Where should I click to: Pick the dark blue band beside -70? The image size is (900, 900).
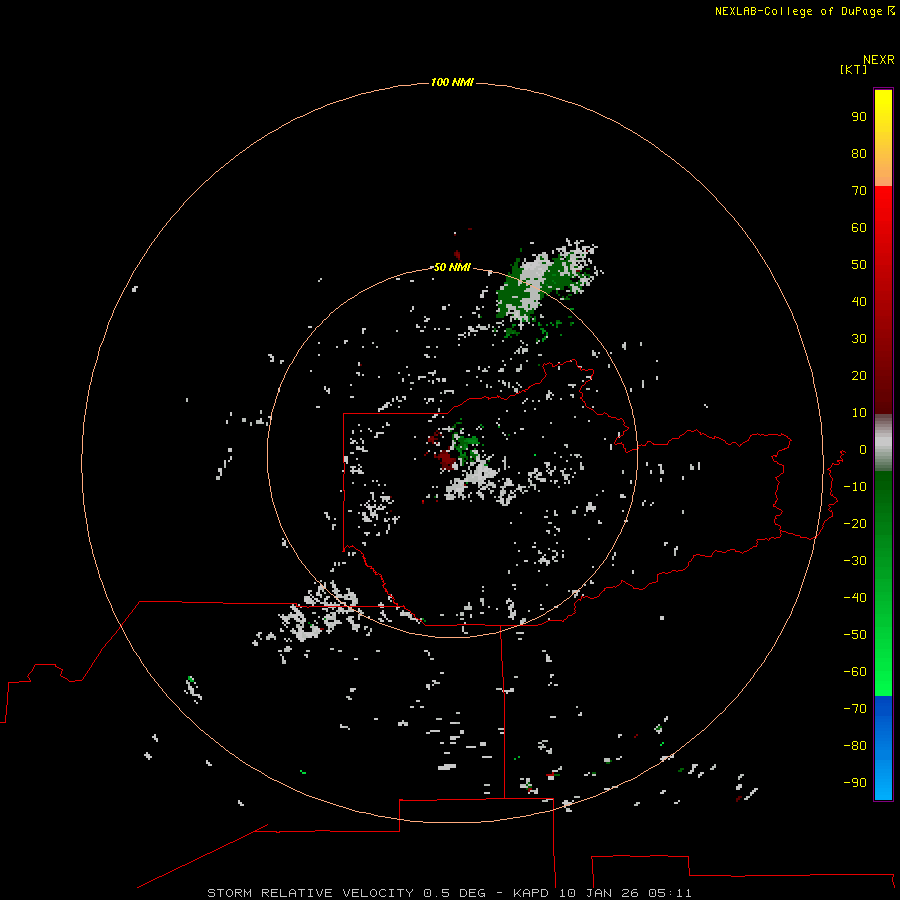[883, 709]
